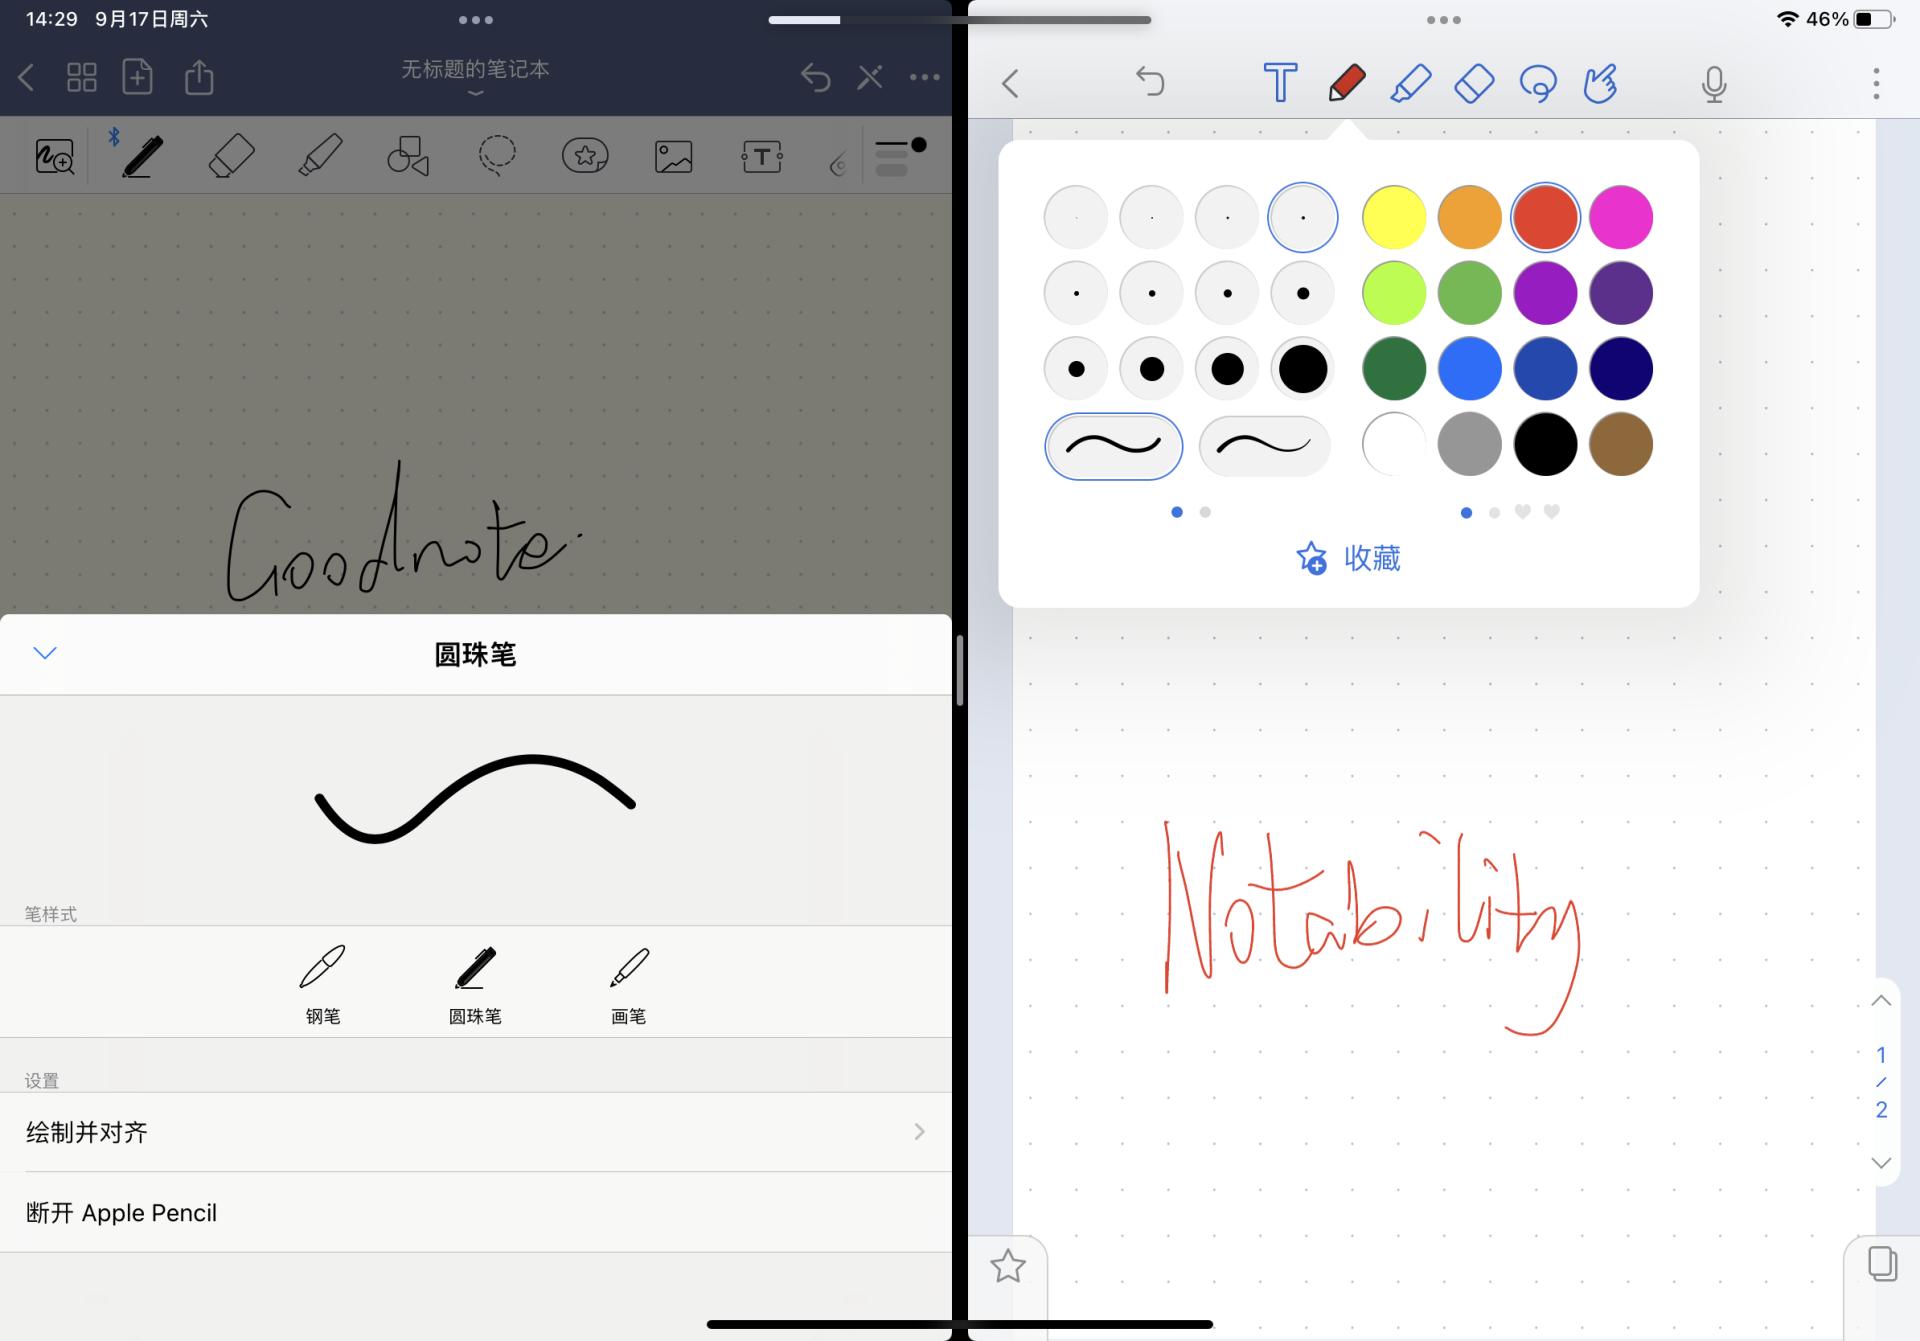Viewport: 1920px width, 1341px height.
Task: Start audio recording with Notability microphone
Action: (1712, 83)
